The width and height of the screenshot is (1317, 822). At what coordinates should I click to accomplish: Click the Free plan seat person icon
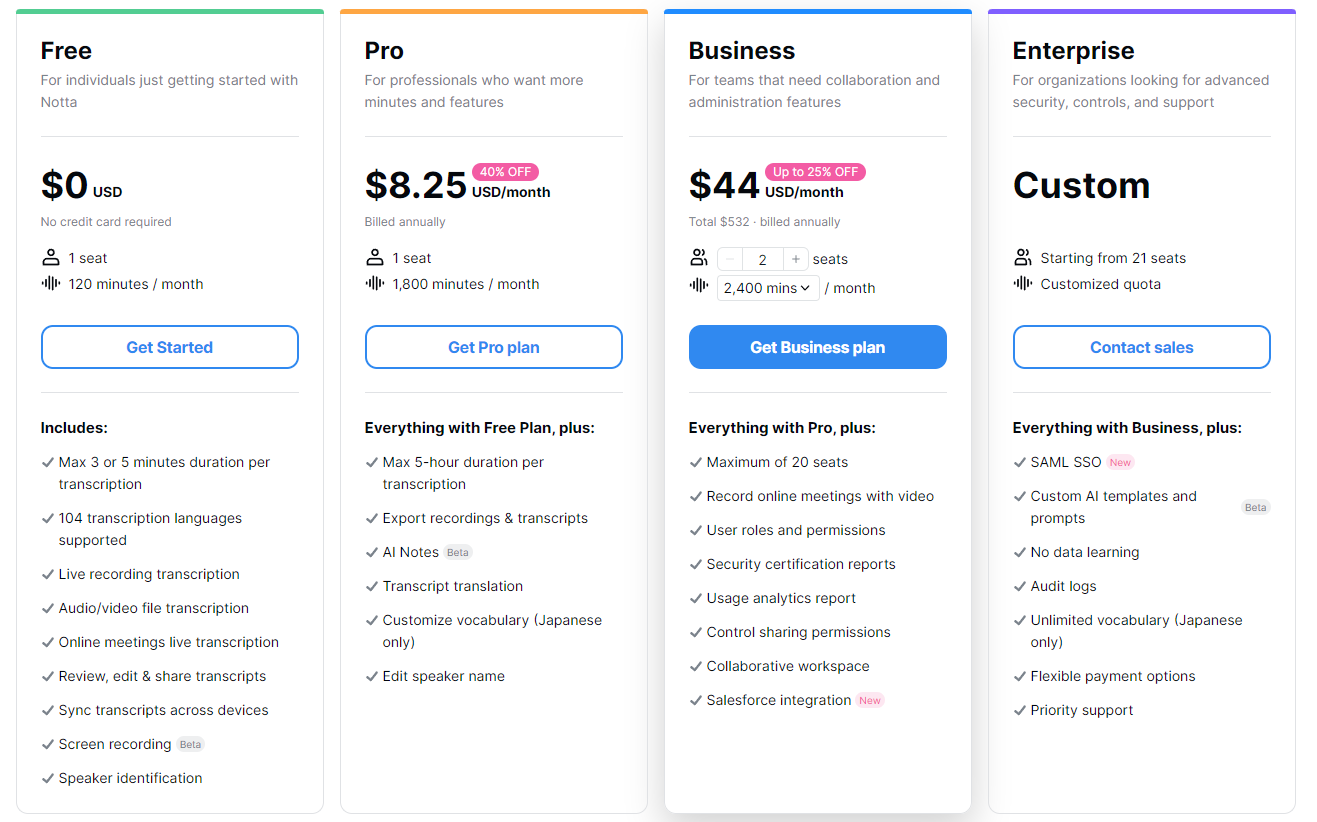(51, 258)
